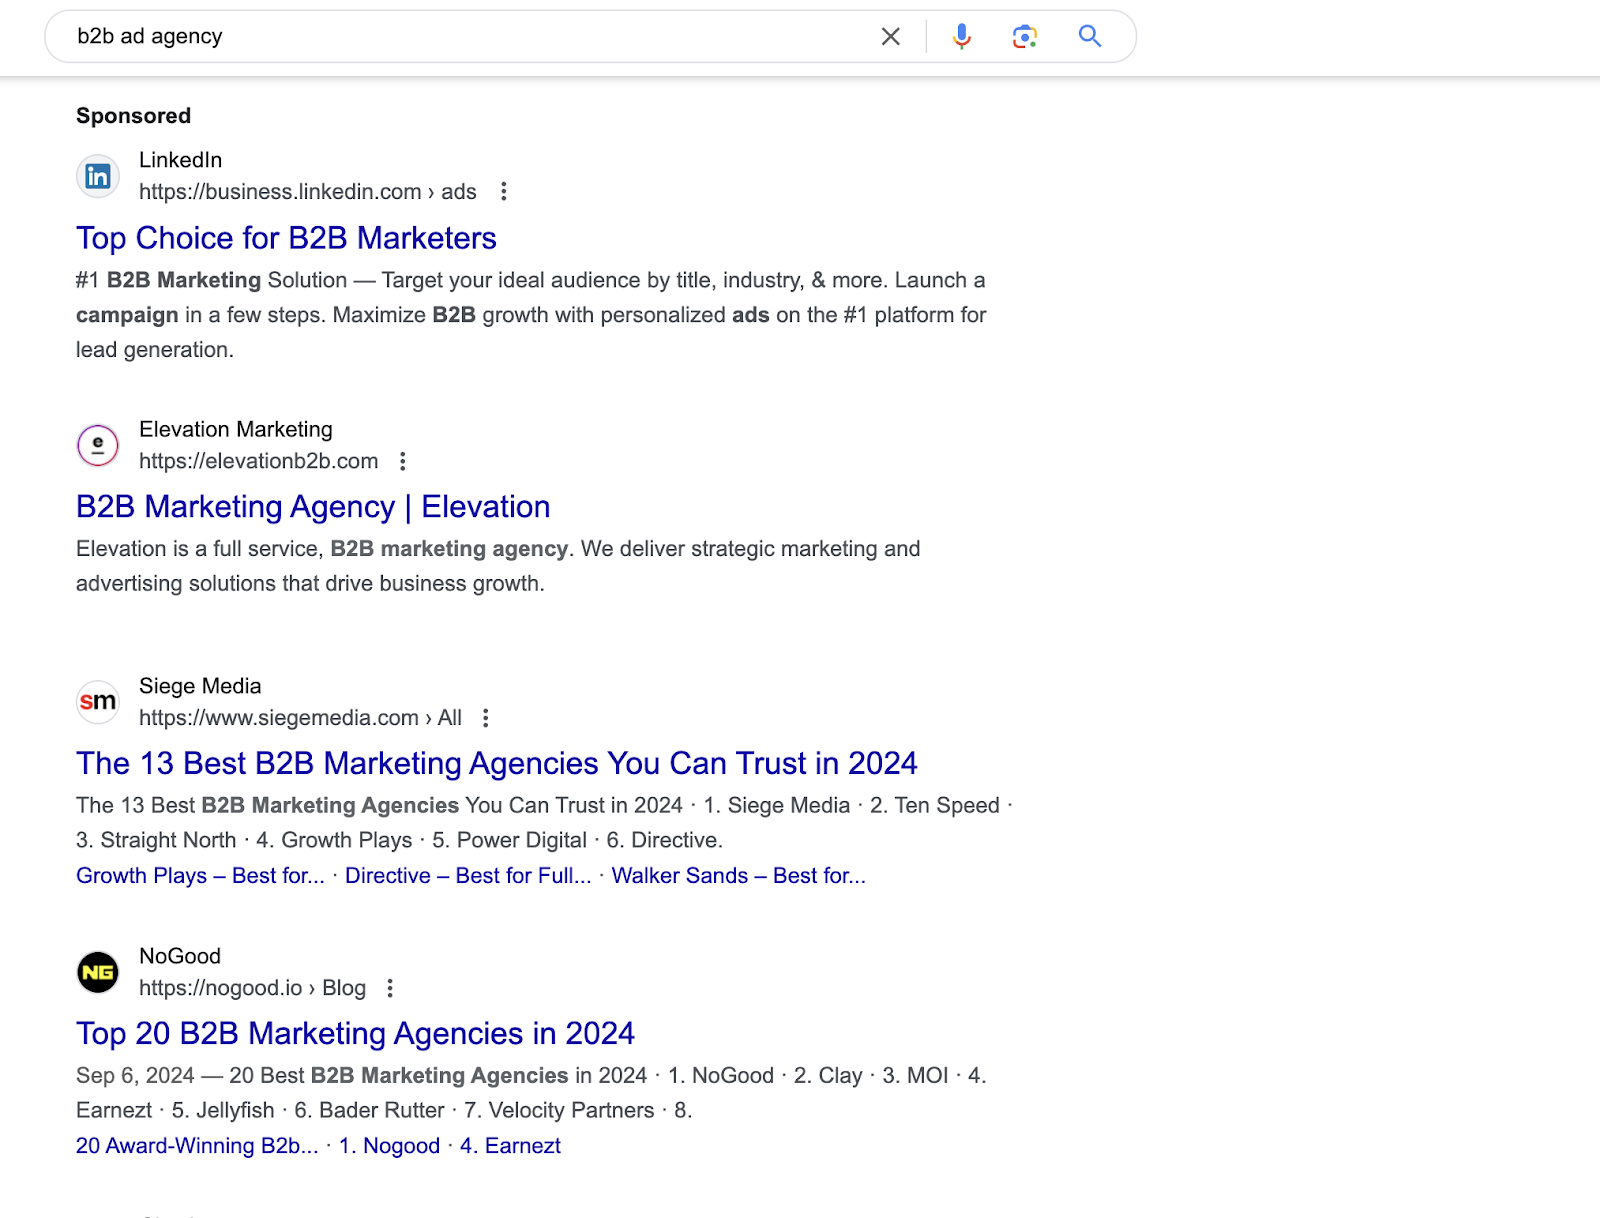Open 20 Award-Winning B2b sitelink

pos(197,1146)
